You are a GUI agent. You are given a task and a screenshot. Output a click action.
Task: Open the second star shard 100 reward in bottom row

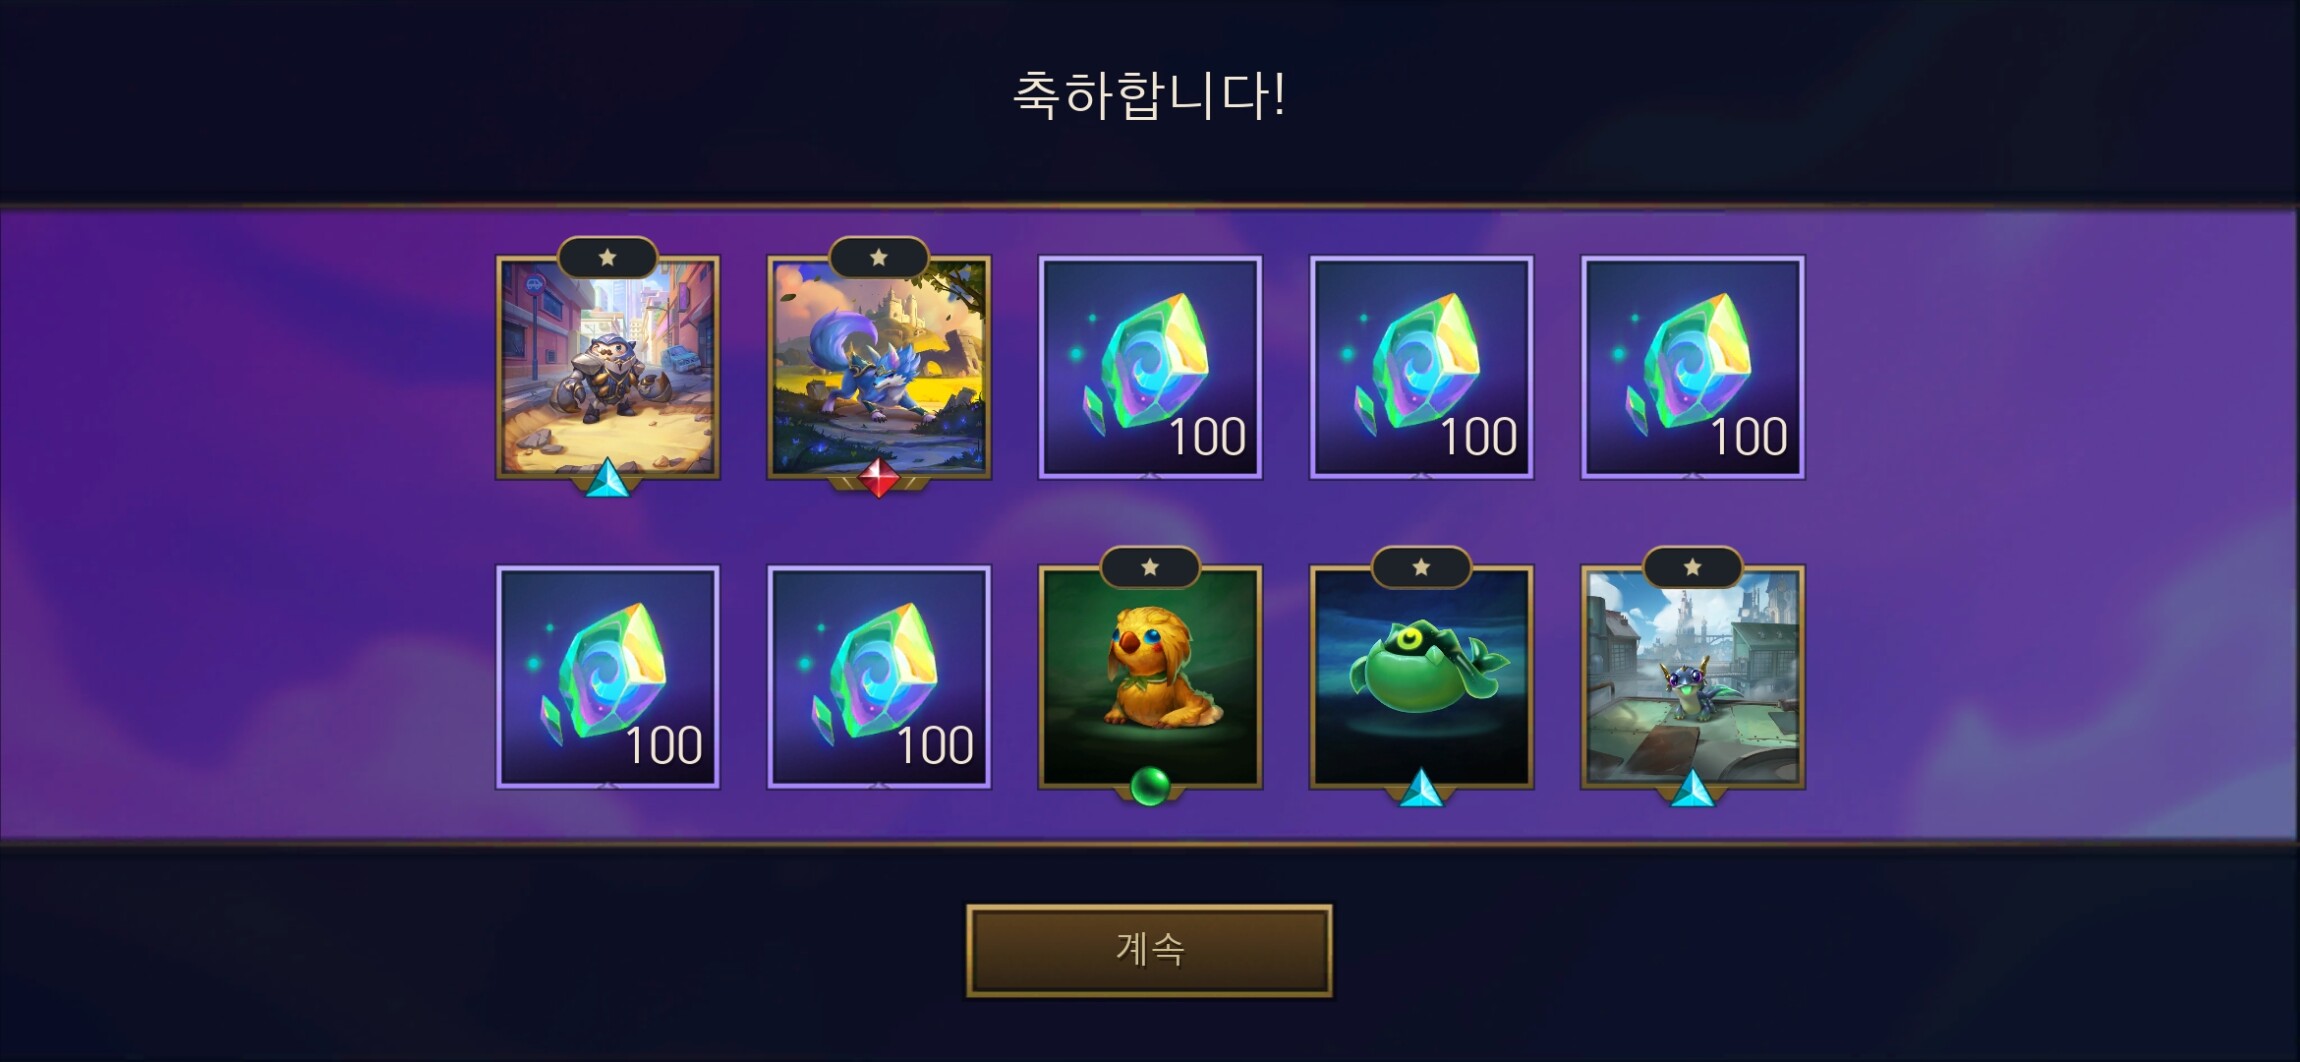[879, 677]
